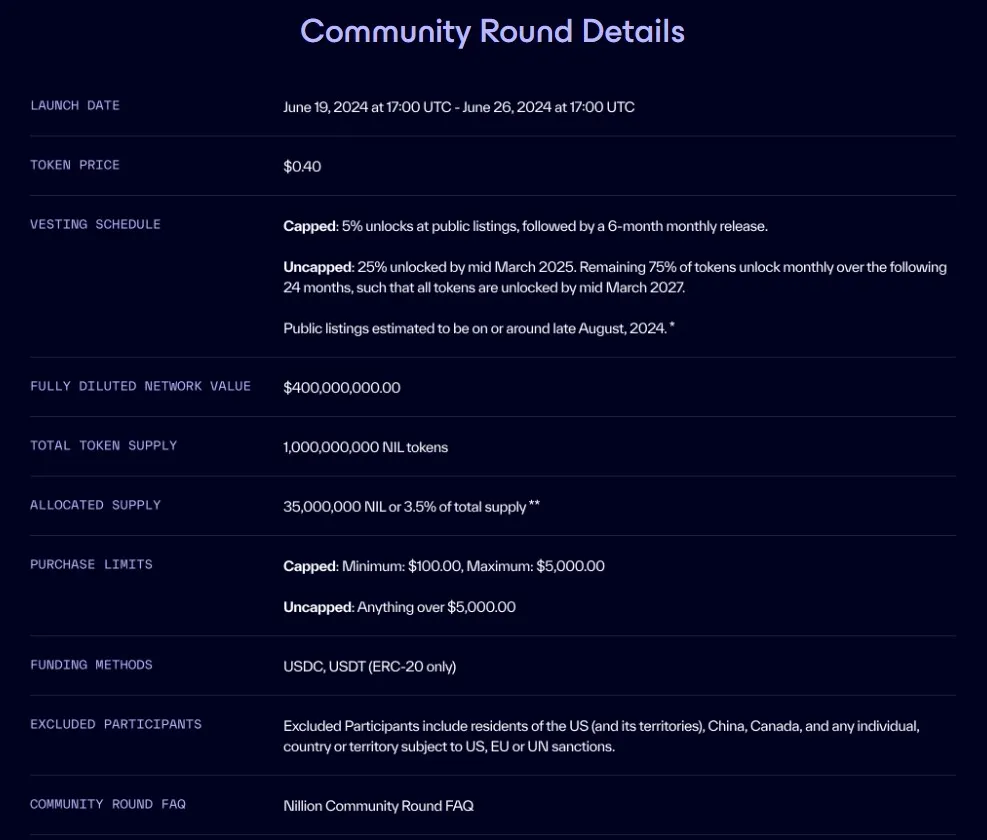This screenshot has height=840, width=987.
Task: Click the launch date value text
Action: tap(460, 107)
